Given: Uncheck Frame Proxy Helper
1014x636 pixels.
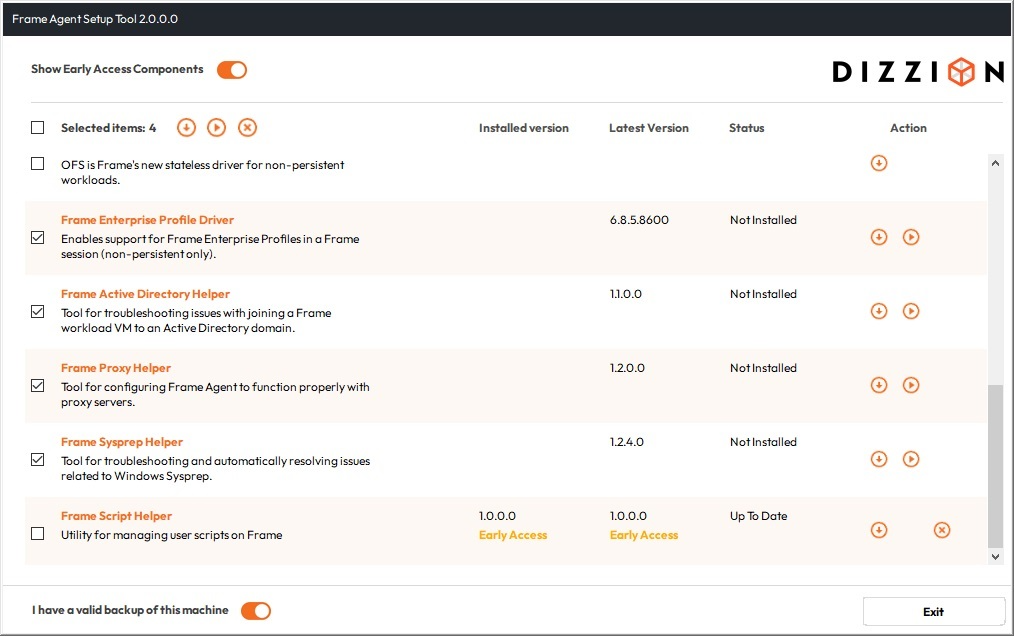Looking at the screenshot, I should pyautogui.click(x=37, y=385).
